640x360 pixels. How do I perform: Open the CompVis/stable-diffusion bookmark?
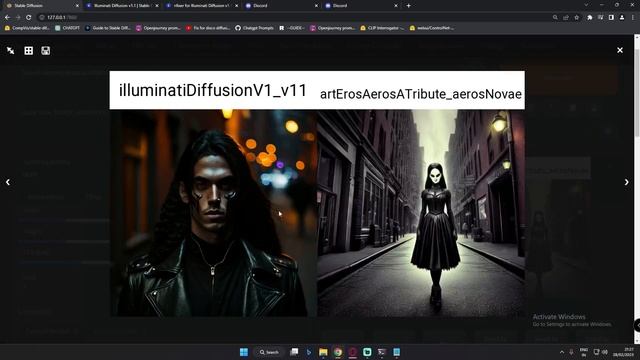(27, 28)
